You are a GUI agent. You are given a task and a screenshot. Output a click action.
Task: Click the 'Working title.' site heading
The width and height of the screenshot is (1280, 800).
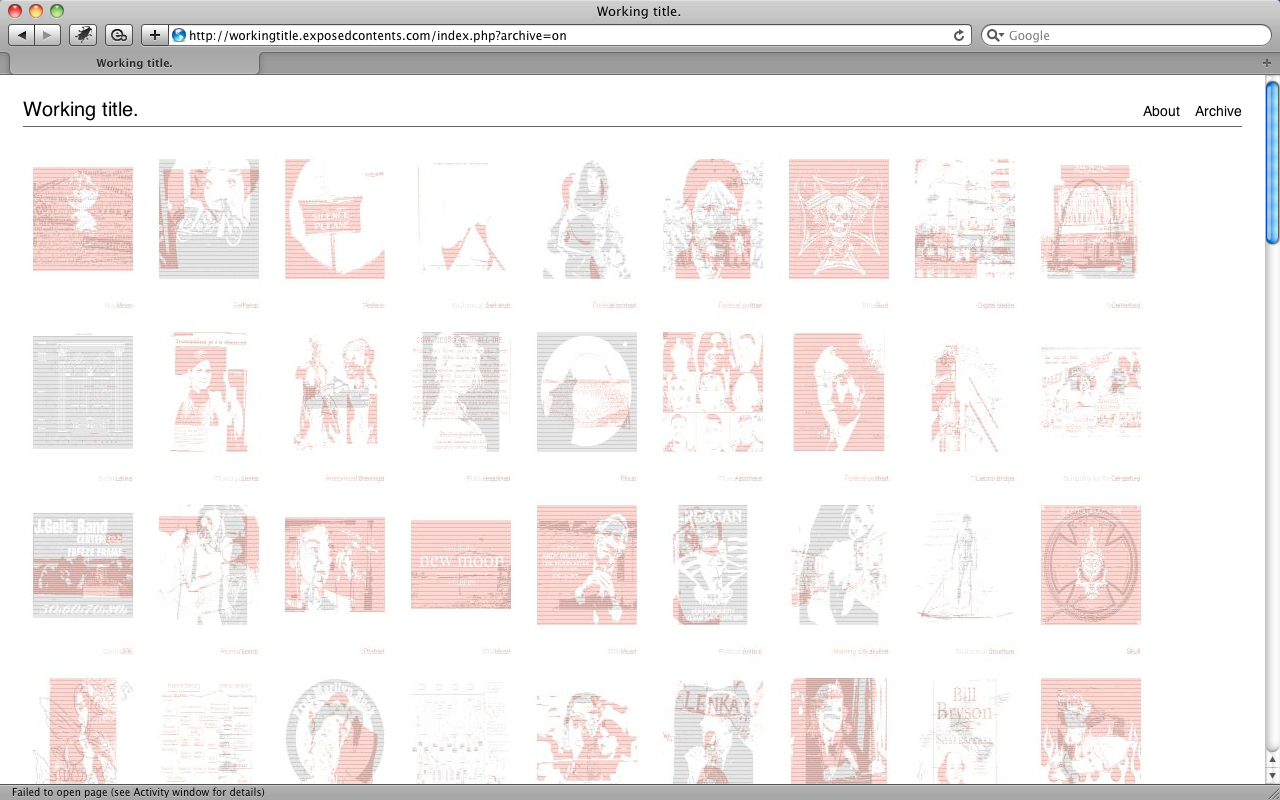80,110
